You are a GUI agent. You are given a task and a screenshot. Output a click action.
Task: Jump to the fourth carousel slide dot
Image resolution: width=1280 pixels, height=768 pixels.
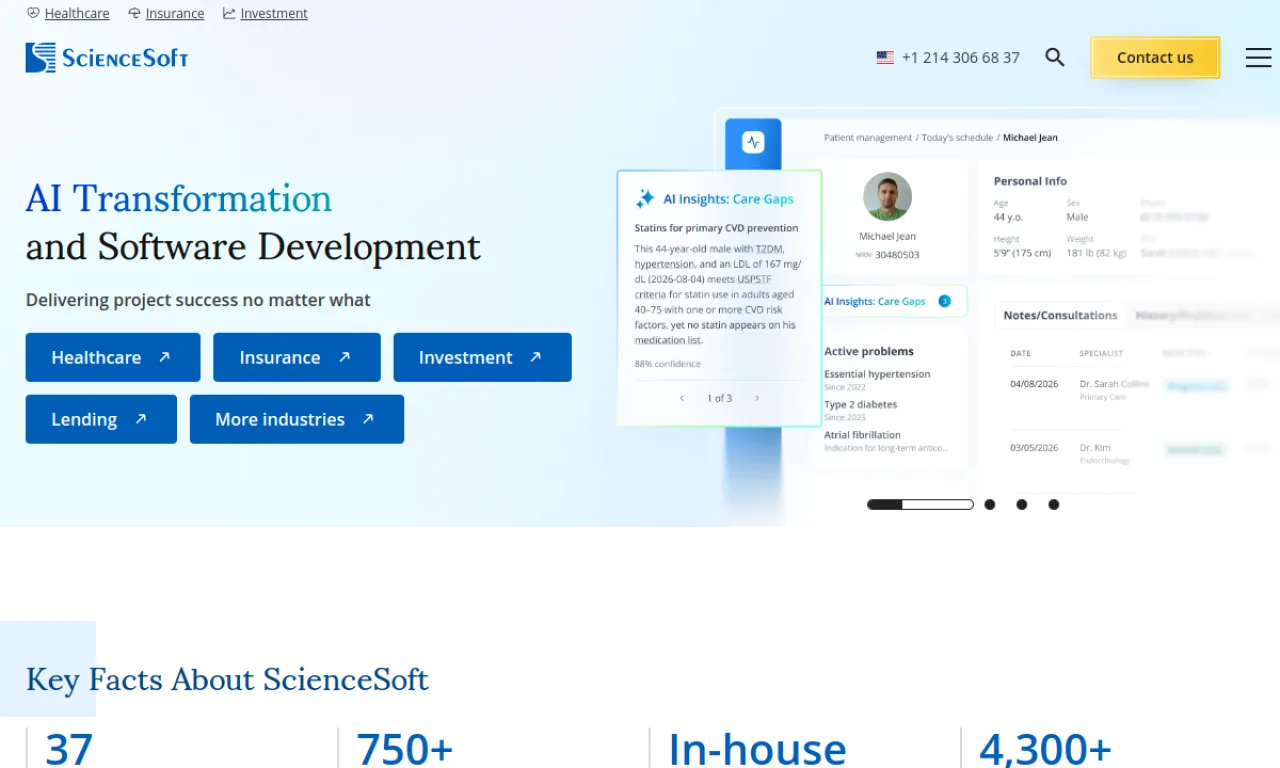tap(1054, 505)
